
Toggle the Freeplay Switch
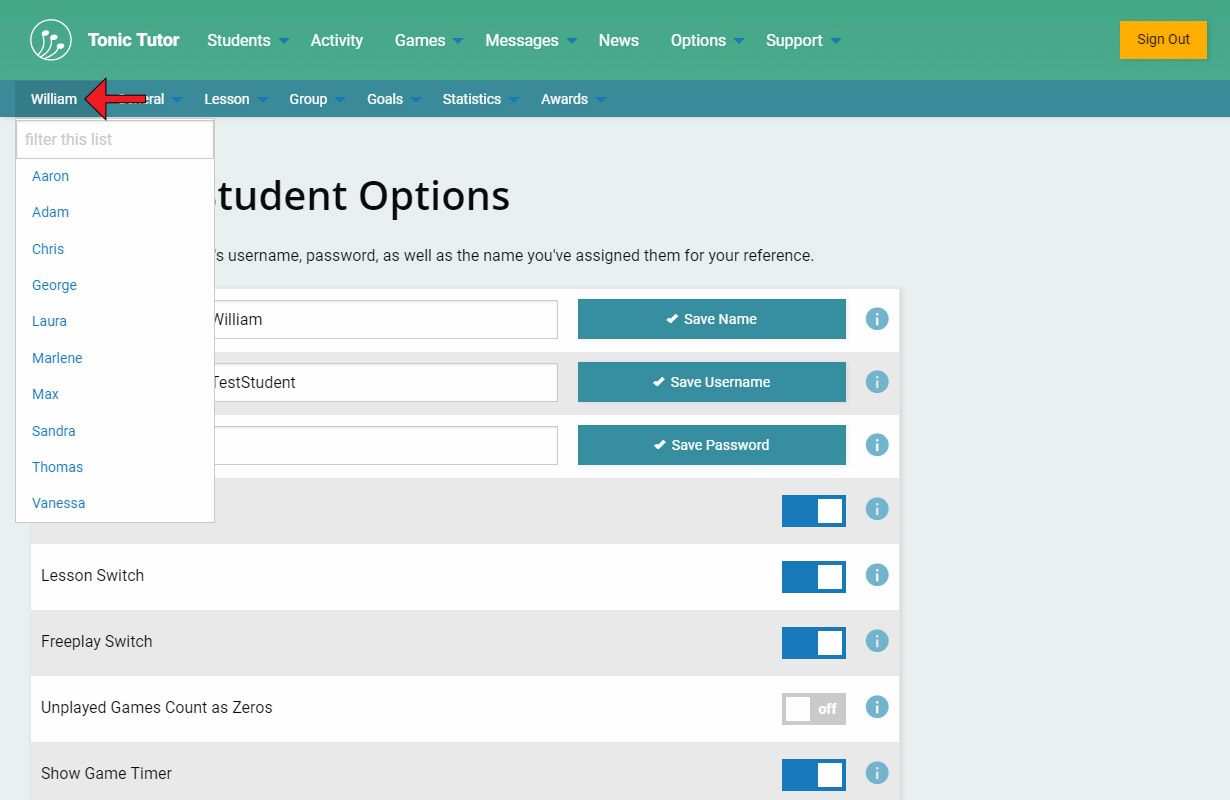click(813, 643)
